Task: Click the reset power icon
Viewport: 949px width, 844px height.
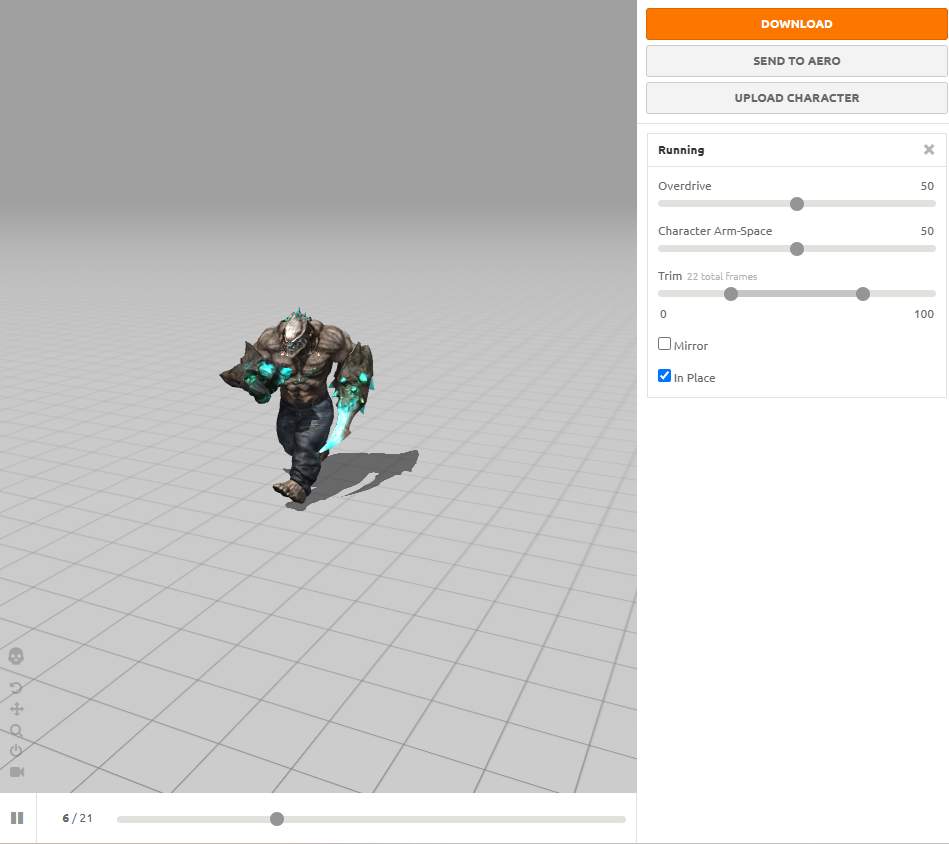Action: pos(16,751)
